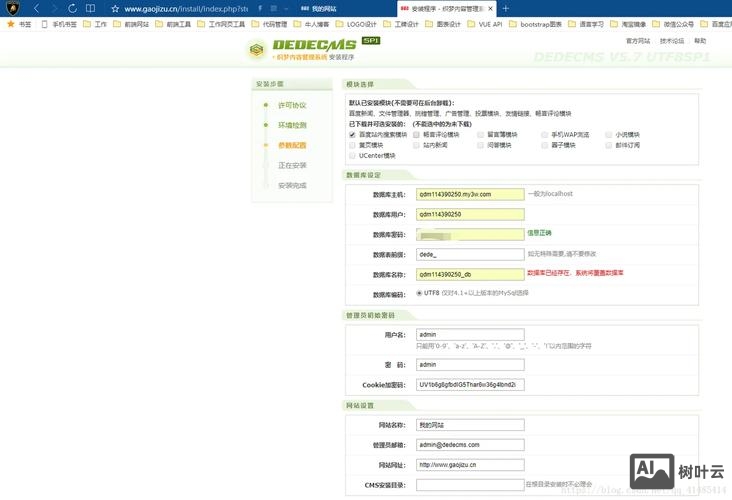Select the 参数配置 install step
The height and width of the screenshot is (500, 732).
pos(292,145)
